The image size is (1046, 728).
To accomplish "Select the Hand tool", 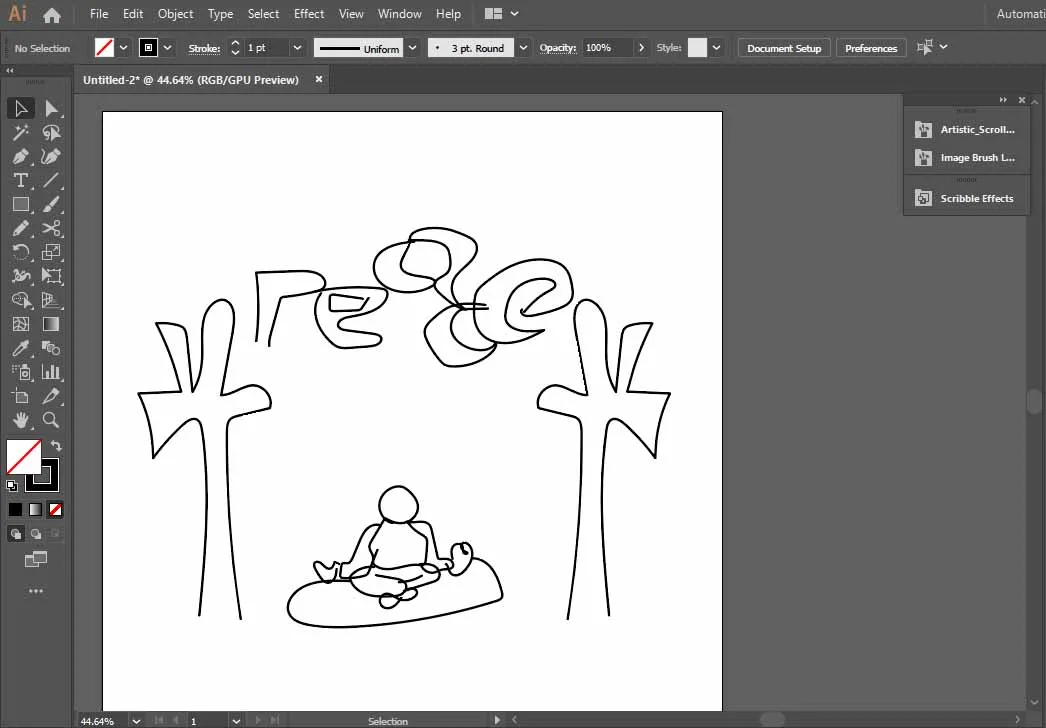I will [x=20, y=420].
